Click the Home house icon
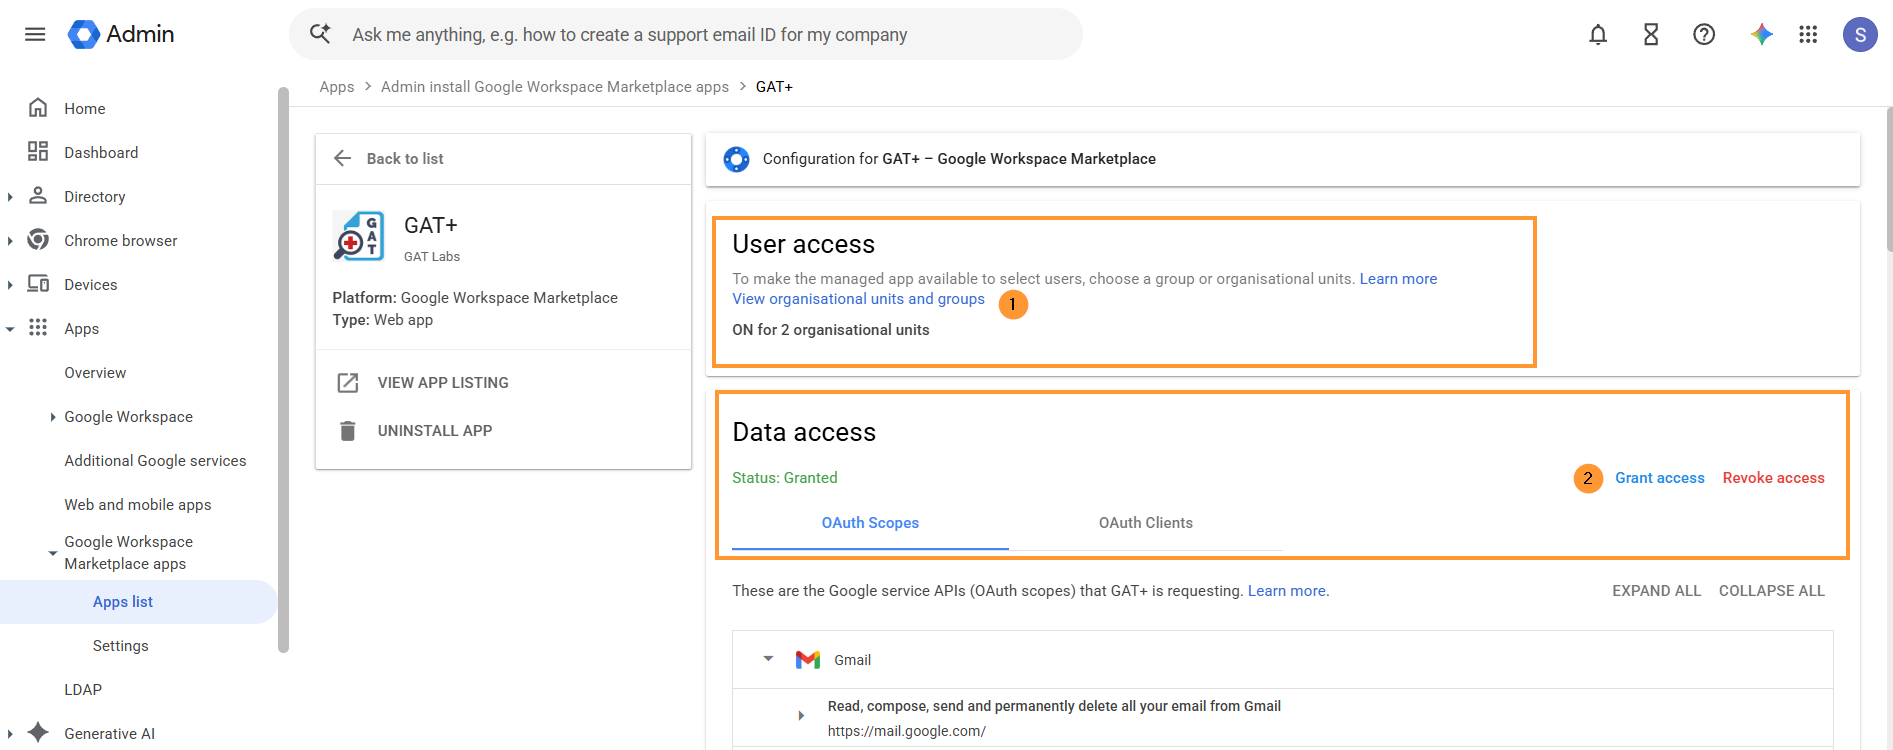Viewport: 1893px width, 750px height. (38, 108)
